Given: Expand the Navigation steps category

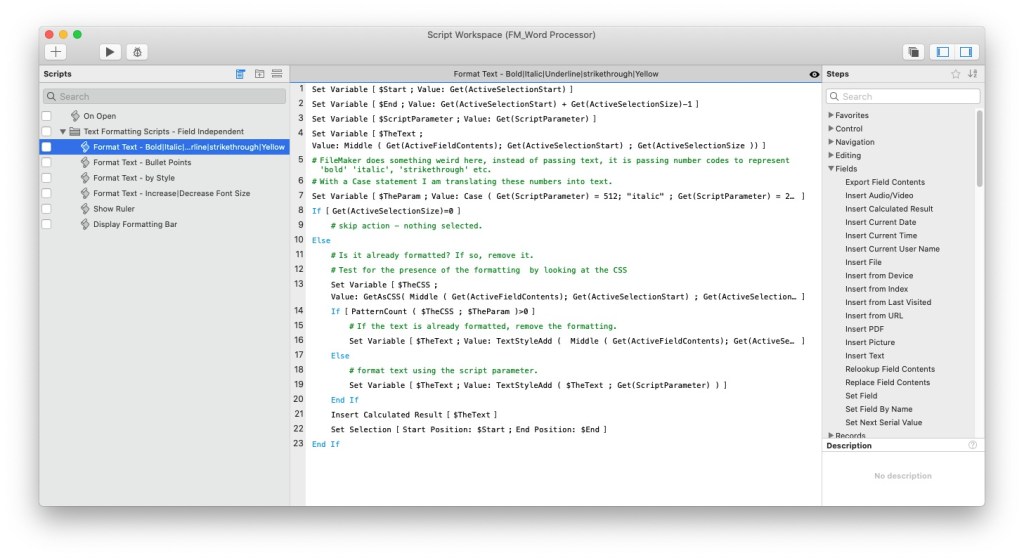Looking at the screenshot, I should (x=831, y=142).
